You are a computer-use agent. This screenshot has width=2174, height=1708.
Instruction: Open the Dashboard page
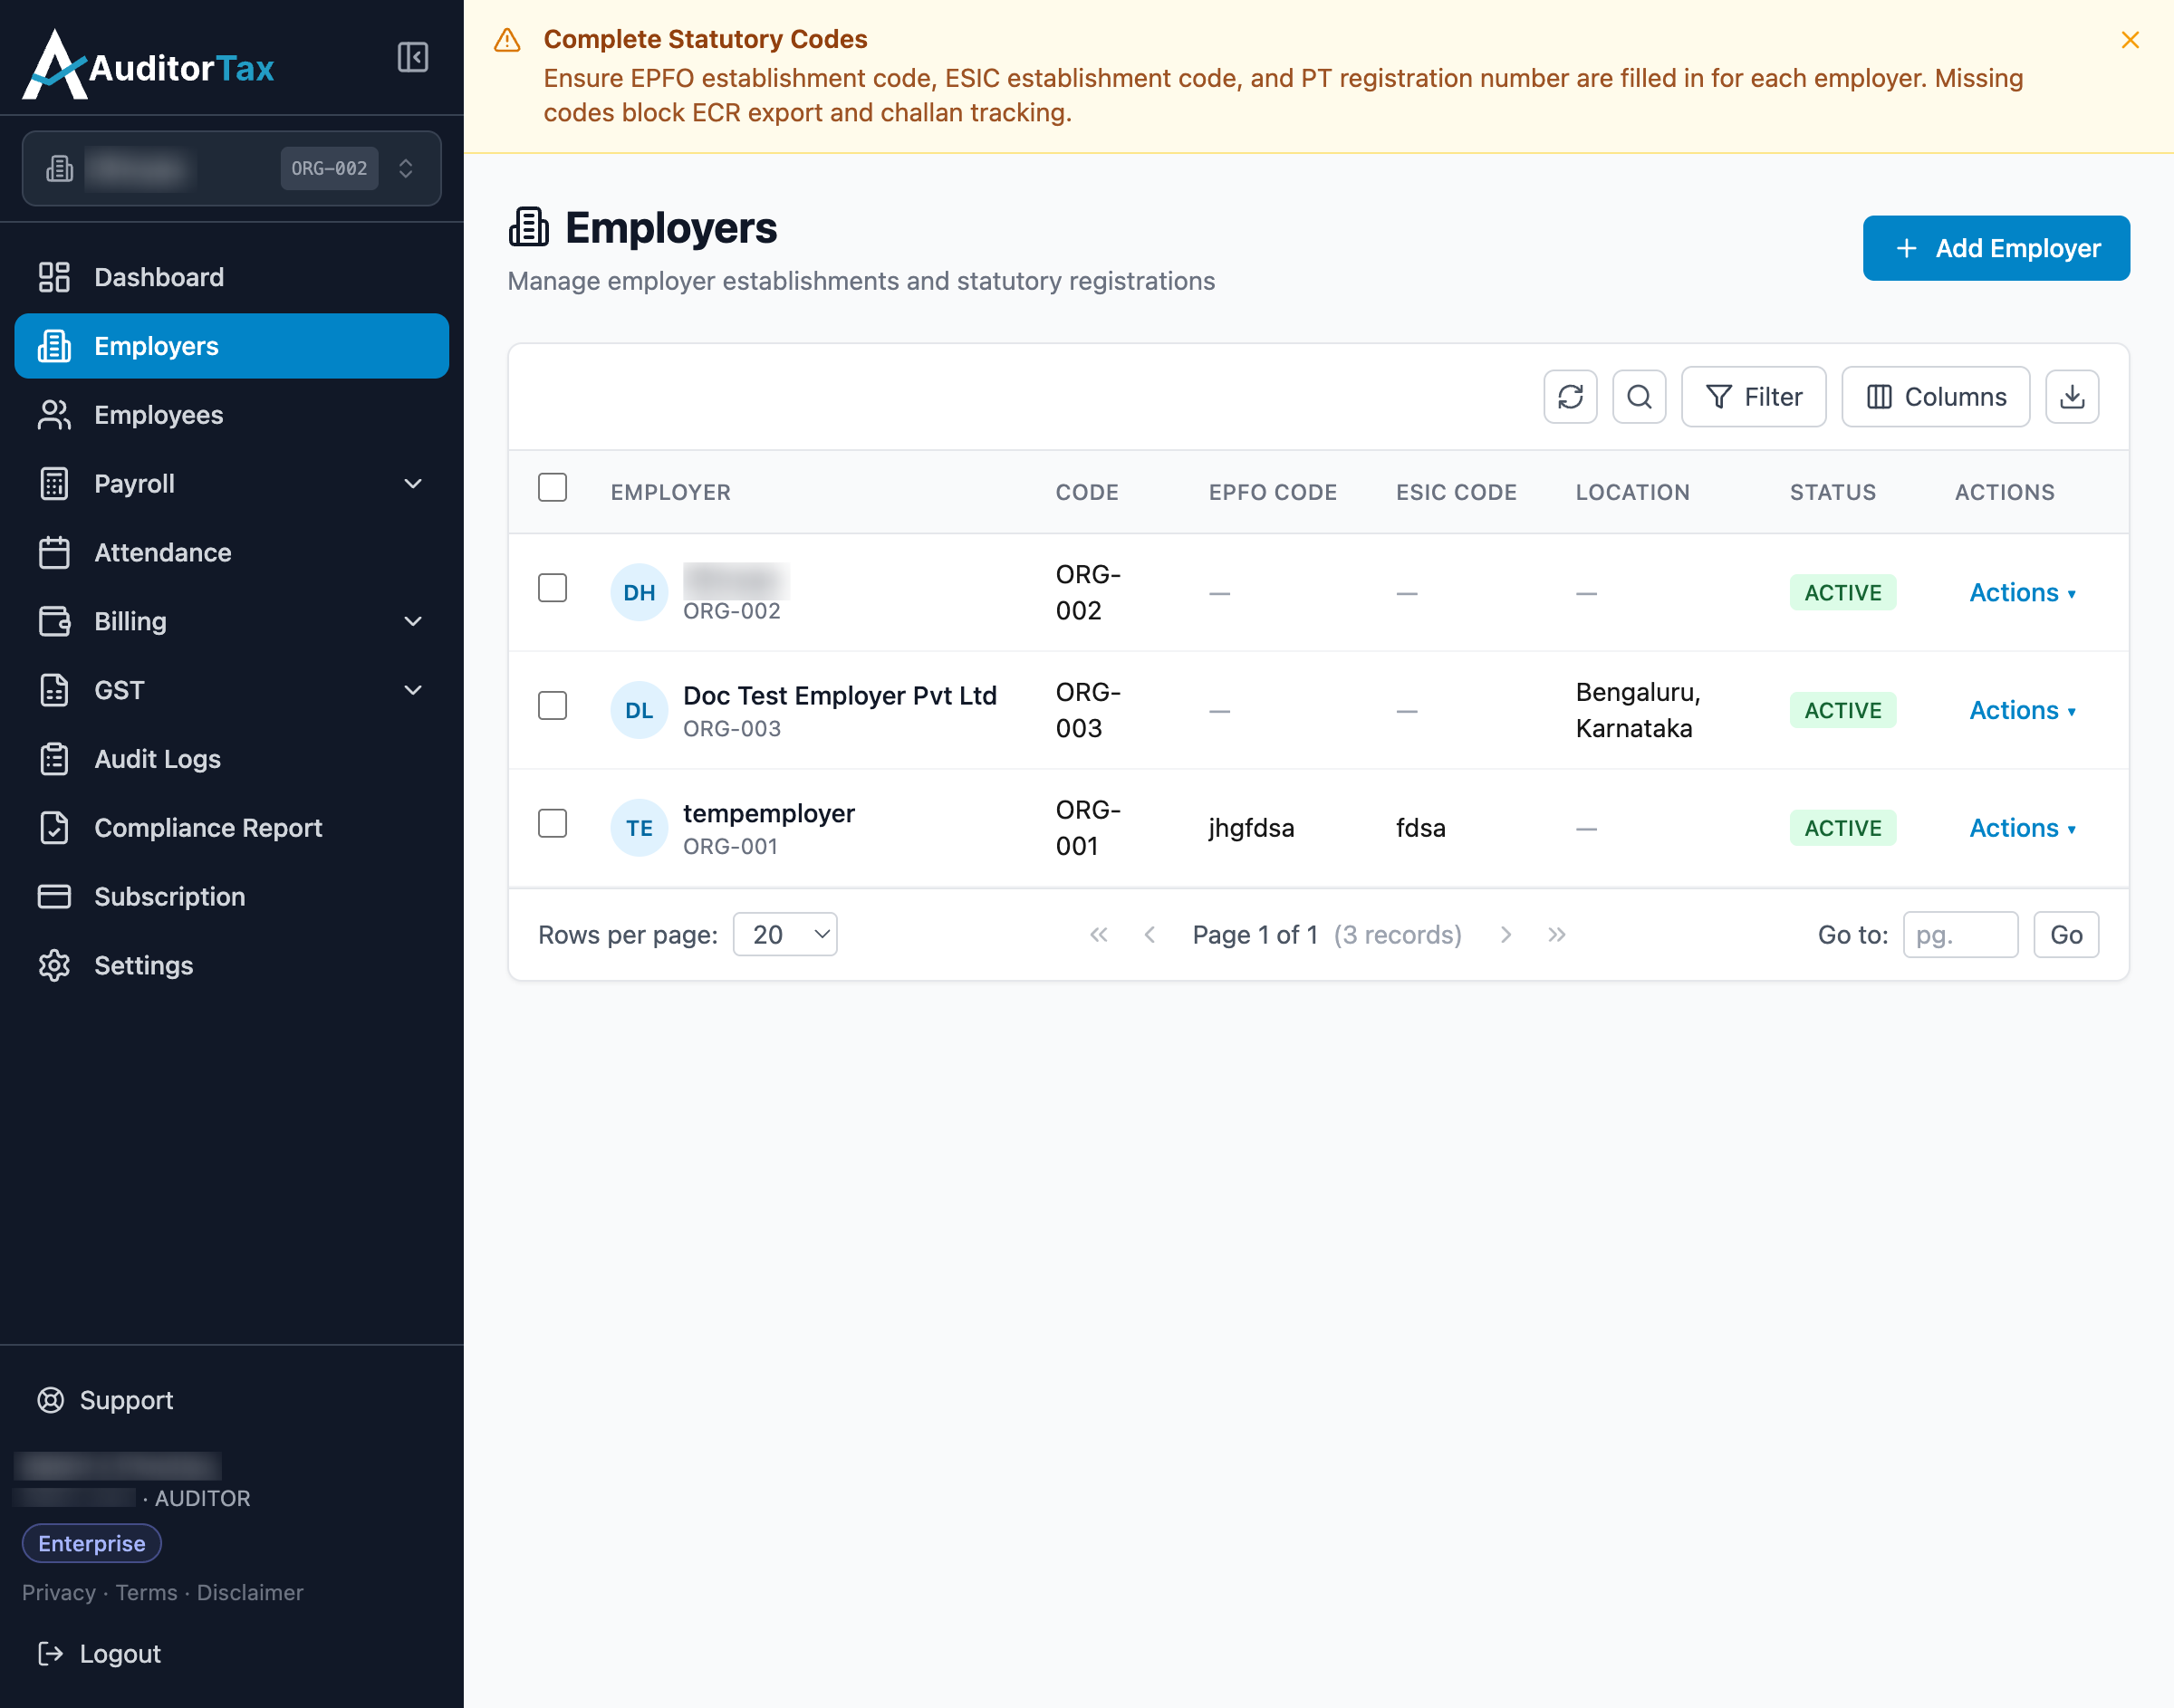click(232, 277)
